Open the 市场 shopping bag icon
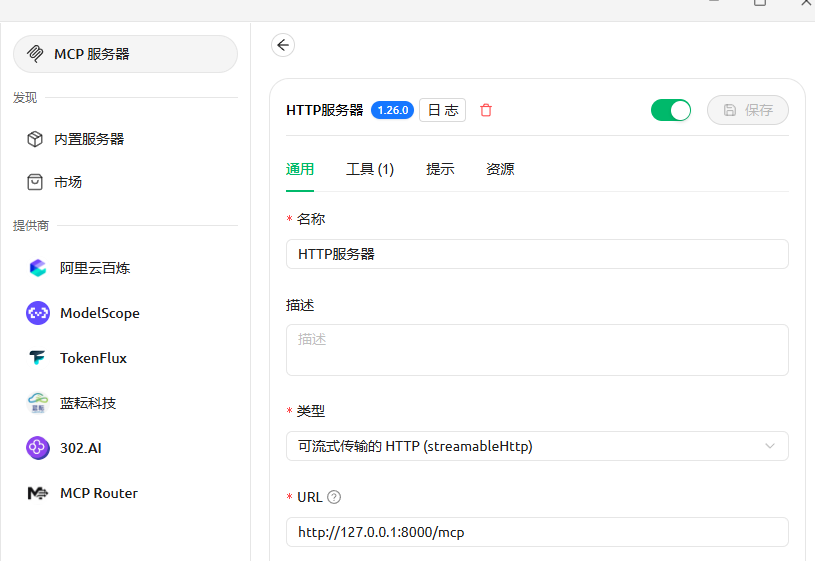This screenshot has width=815, height=561. click(35, 182)
